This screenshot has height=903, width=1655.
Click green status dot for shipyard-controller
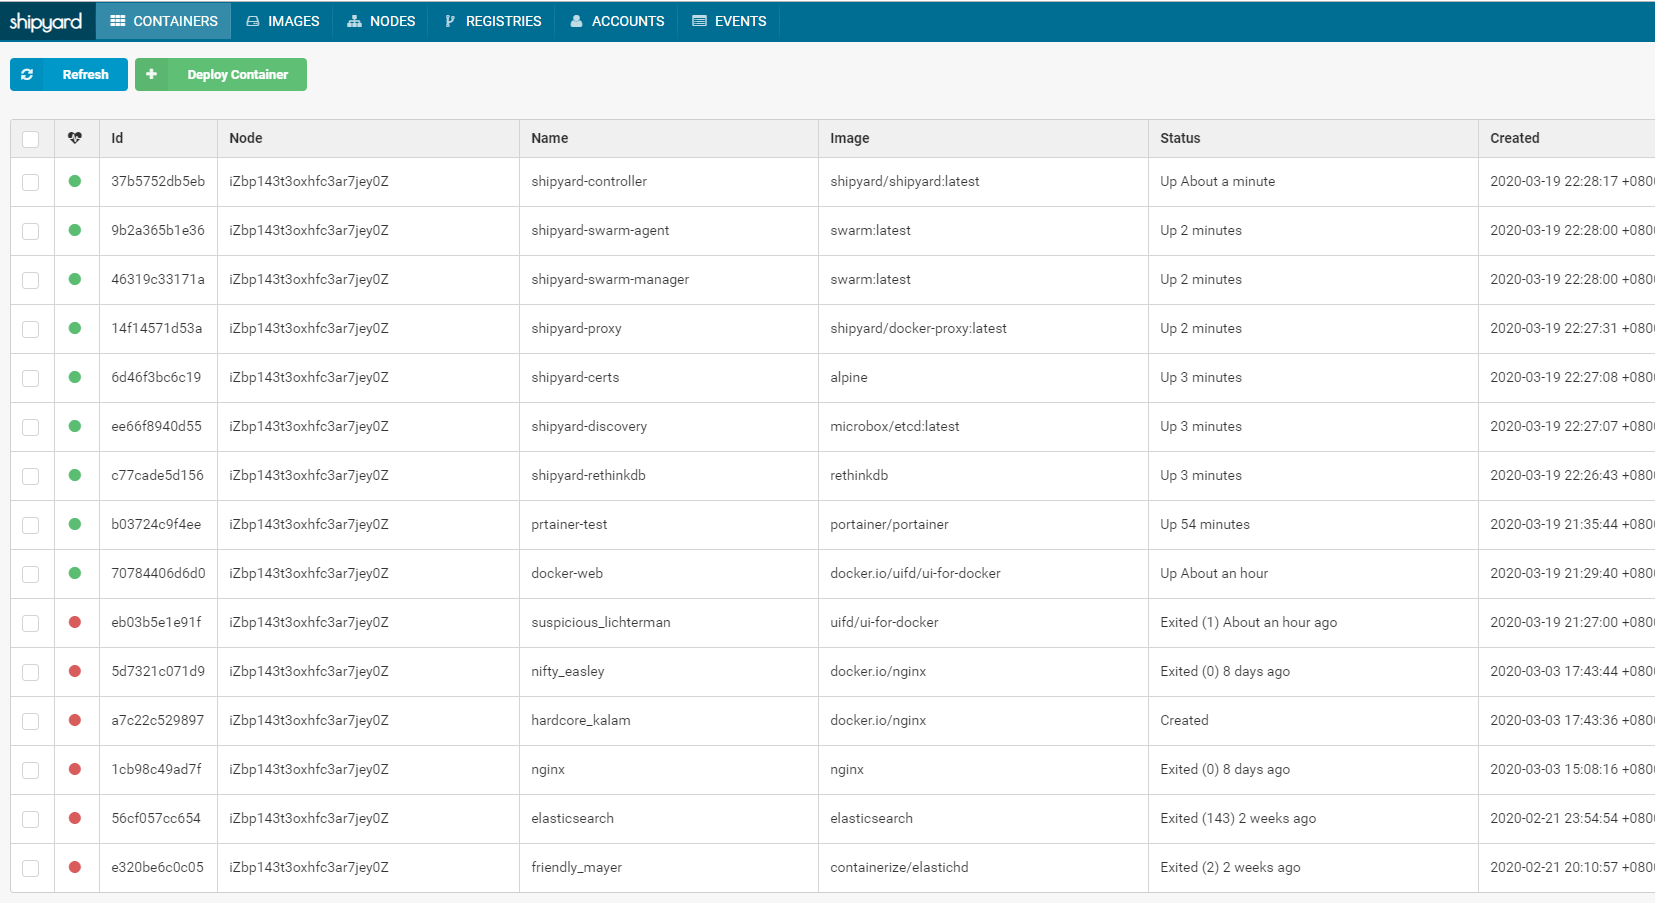[x=75, y=181]
